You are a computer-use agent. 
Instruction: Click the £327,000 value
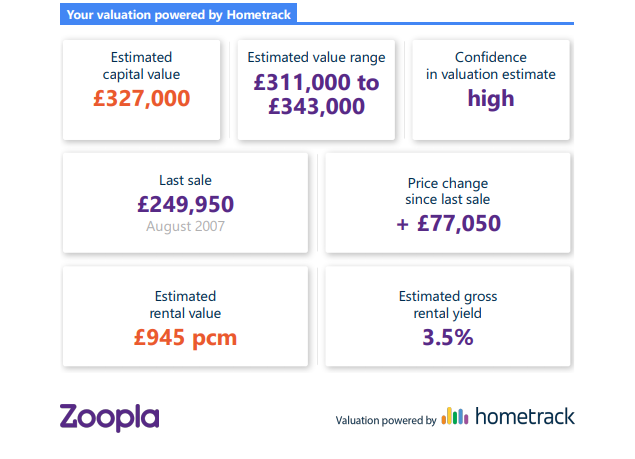(x=141, y=98)
